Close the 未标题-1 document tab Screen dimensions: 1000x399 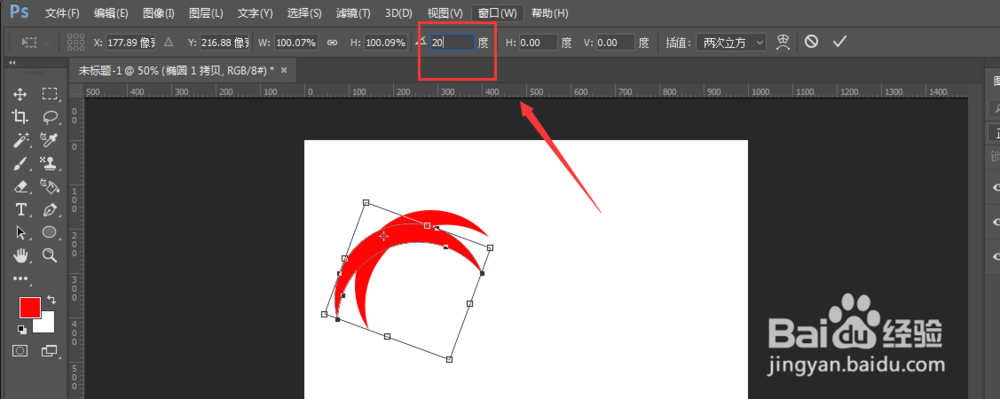coord(284,70)
